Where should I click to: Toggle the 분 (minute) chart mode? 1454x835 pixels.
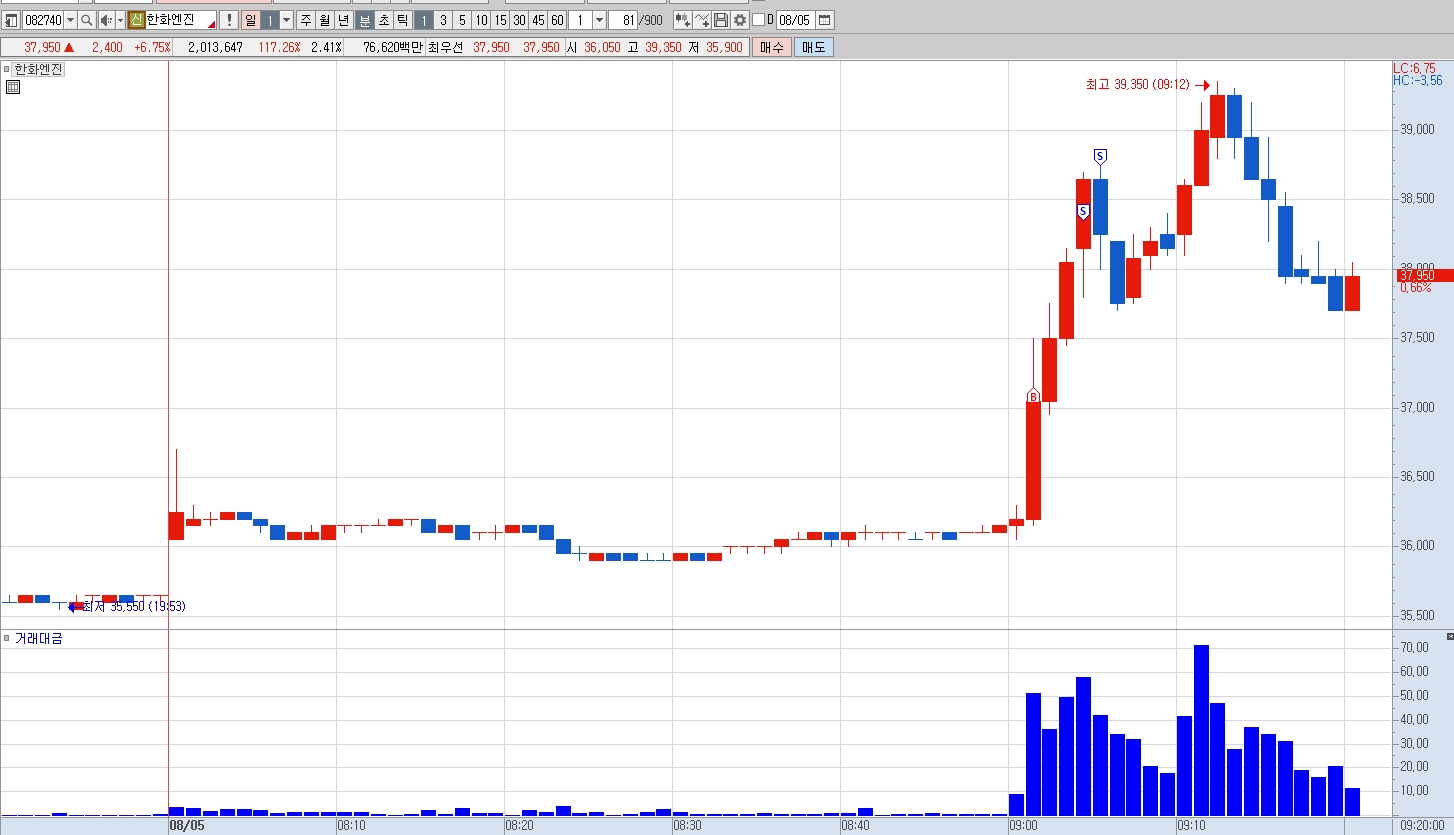pyautogui.click(x=365, y=20)
